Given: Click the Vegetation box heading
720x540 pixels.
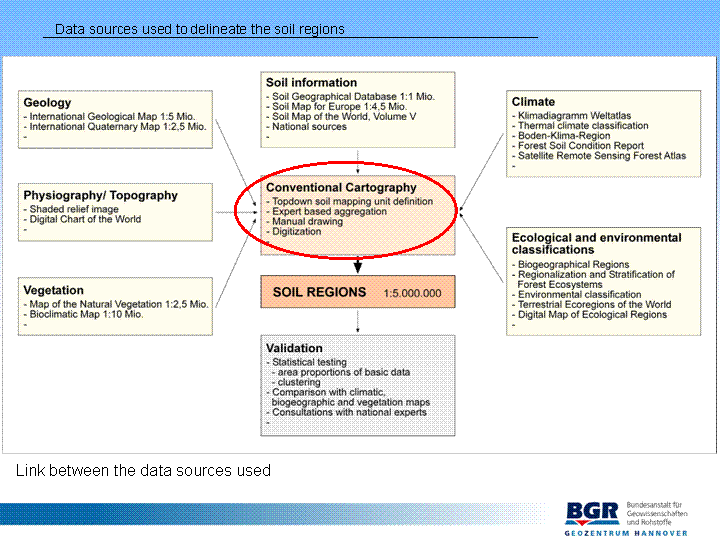Looking at the screenshot, I should [54, 291].
